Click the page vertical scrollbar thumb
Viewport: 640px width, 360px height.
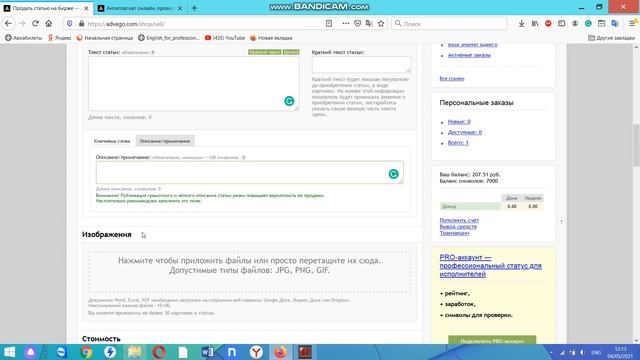click(x=636, y=145)
